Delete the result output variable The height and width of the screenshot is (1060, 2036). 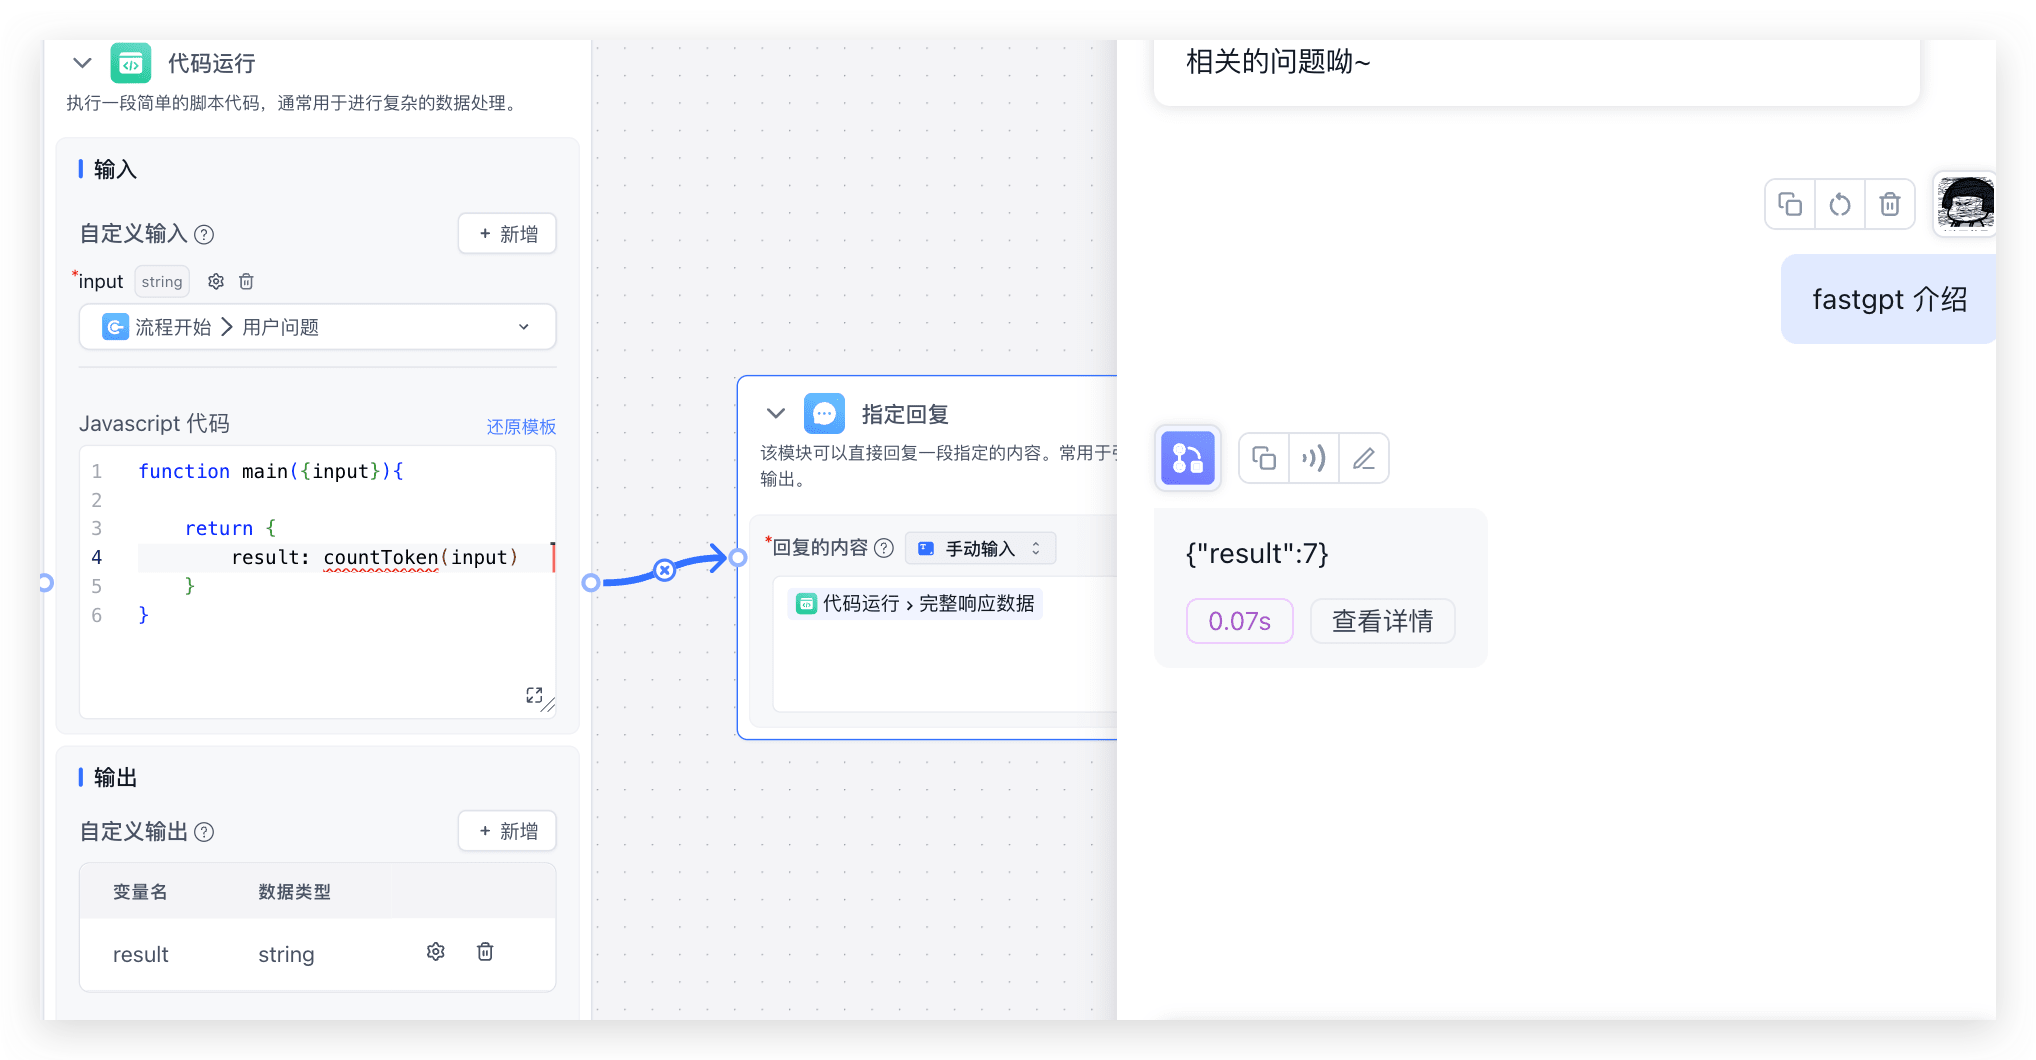(485, 952)
